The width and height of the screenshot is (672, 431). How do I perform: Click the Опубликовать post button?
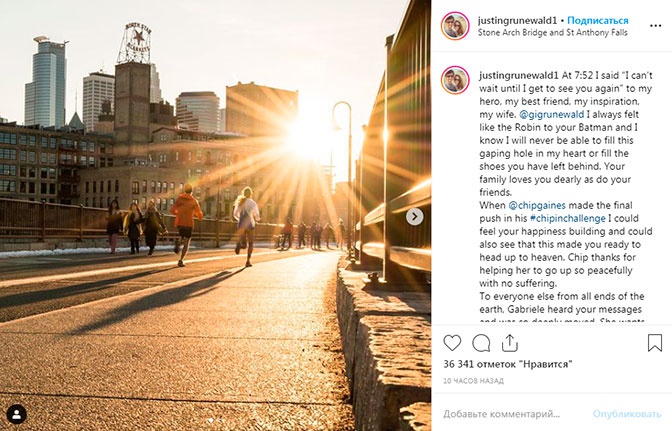click(627, 414)
